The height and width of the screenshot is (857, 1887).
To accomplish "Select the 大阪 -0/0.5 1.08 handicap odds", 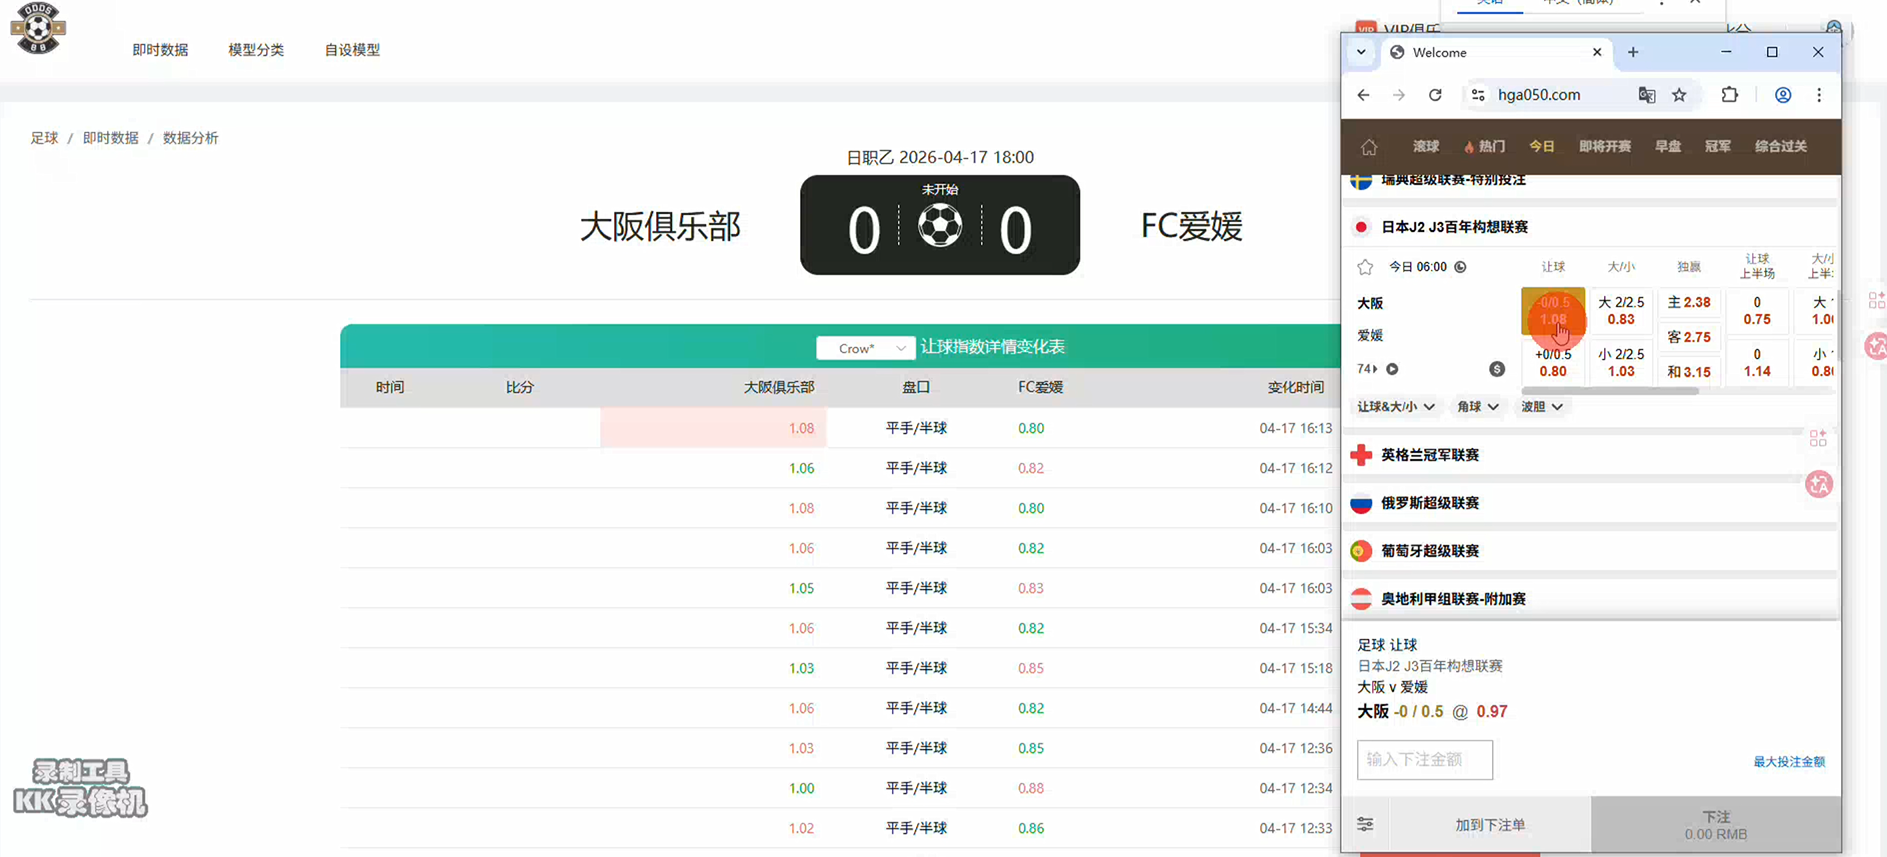I will 1553,311.
